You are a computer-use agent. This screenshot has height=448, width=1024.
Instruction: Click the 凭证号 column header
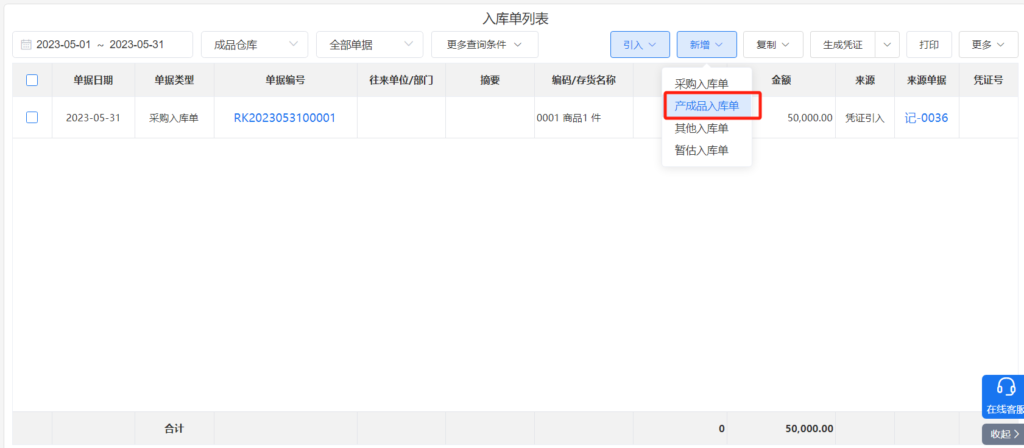tap(988, 80)
